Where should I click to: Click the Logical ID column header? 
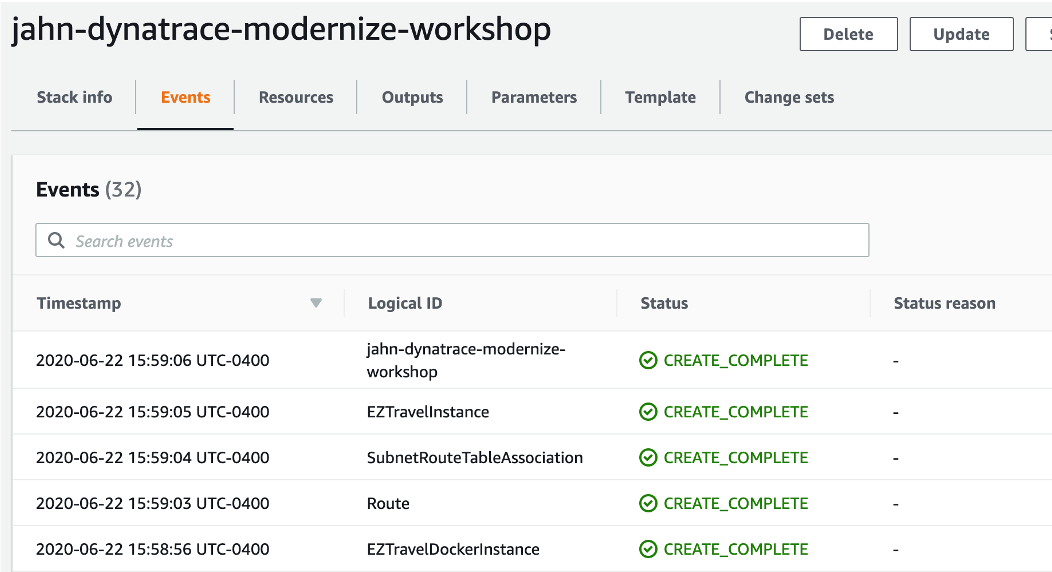405,303
